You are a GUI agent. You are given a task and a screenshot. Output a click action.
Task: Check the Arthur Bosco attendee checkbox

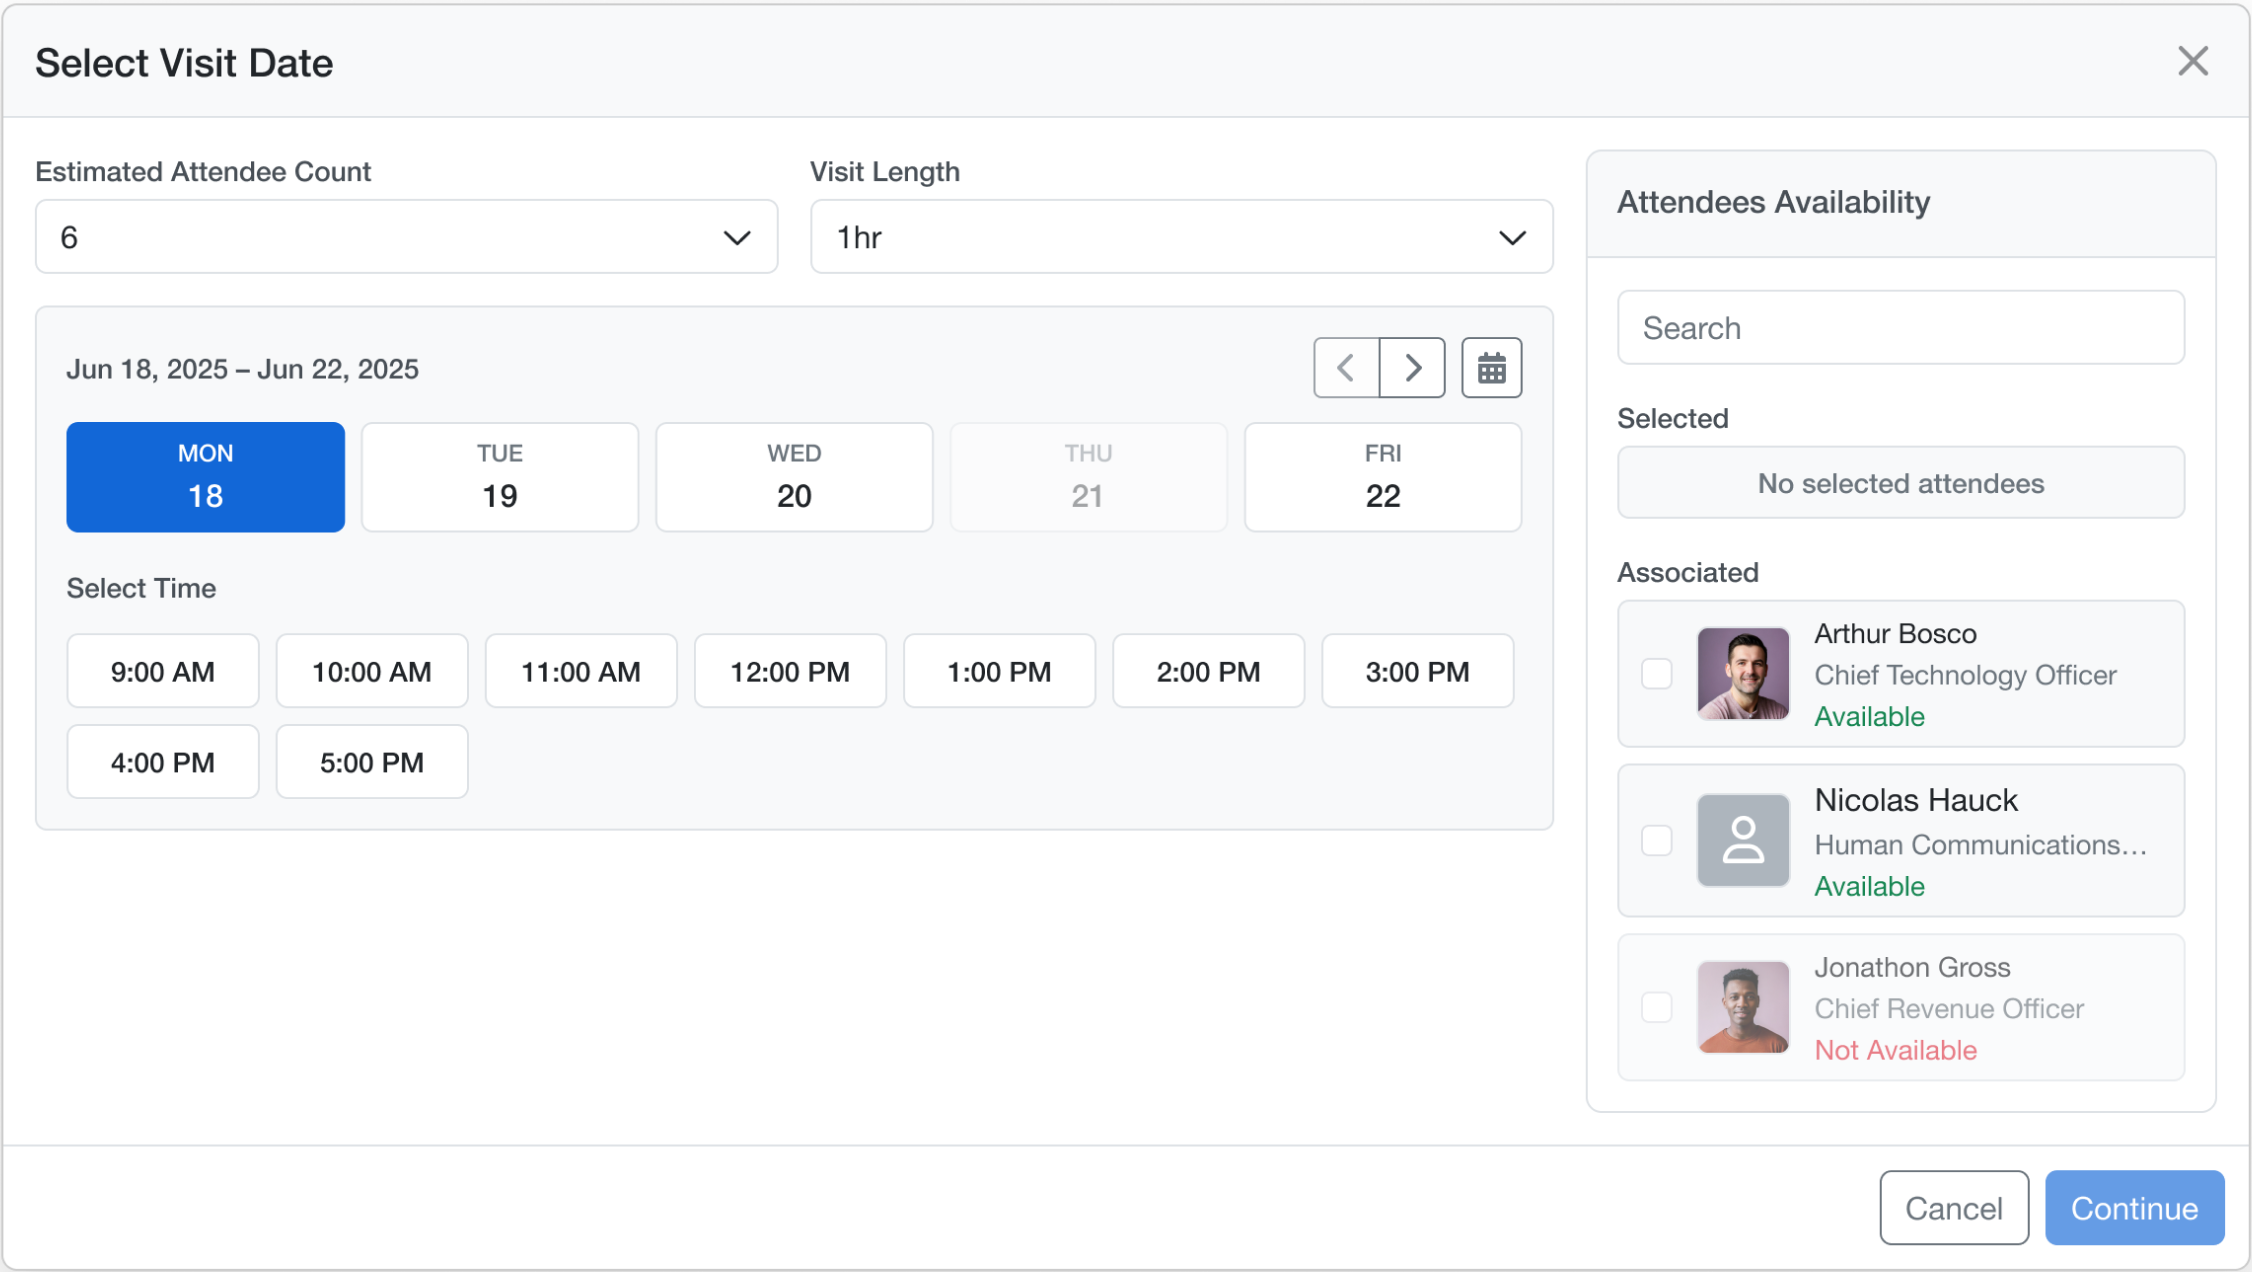1657,673
